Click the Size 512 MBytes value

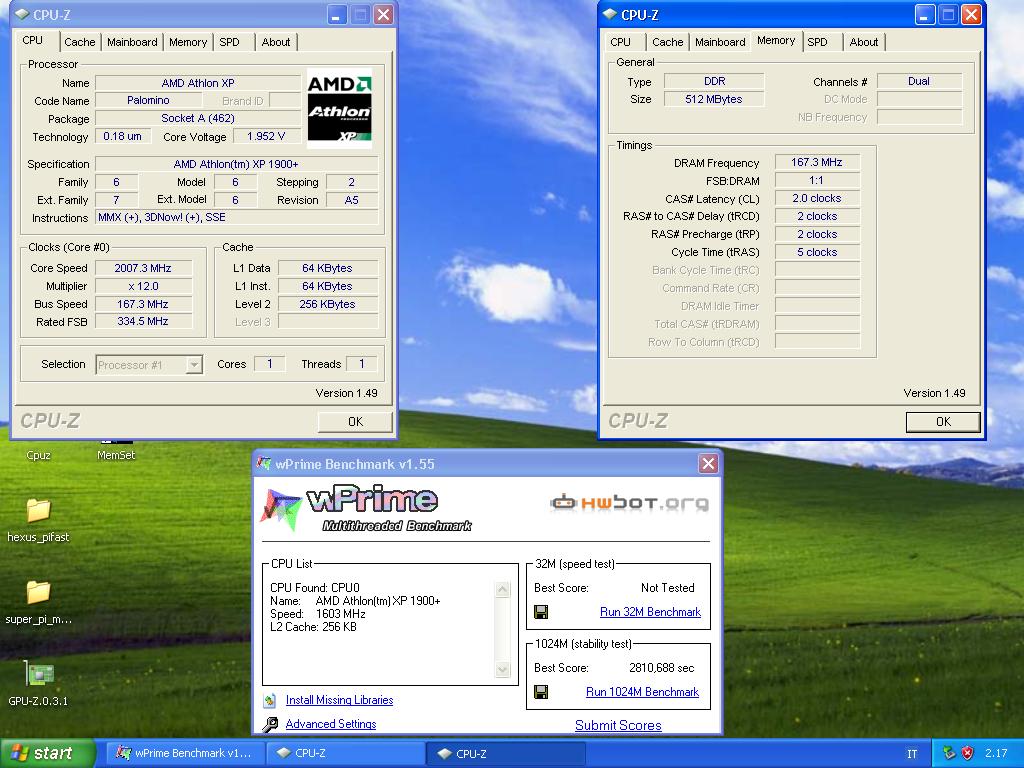713,99
